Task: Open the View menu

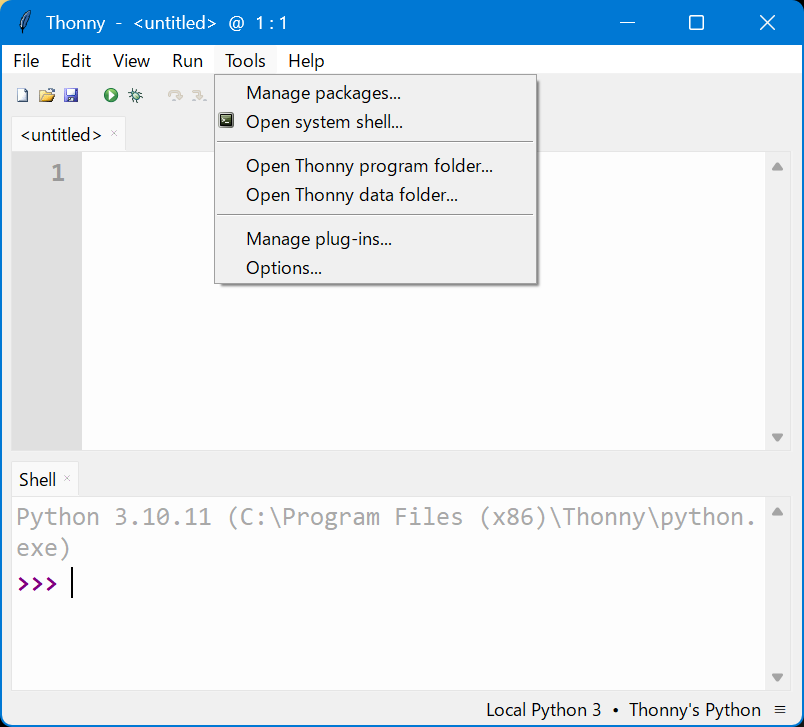Action: pyautogui.click(x=131, y=61)
